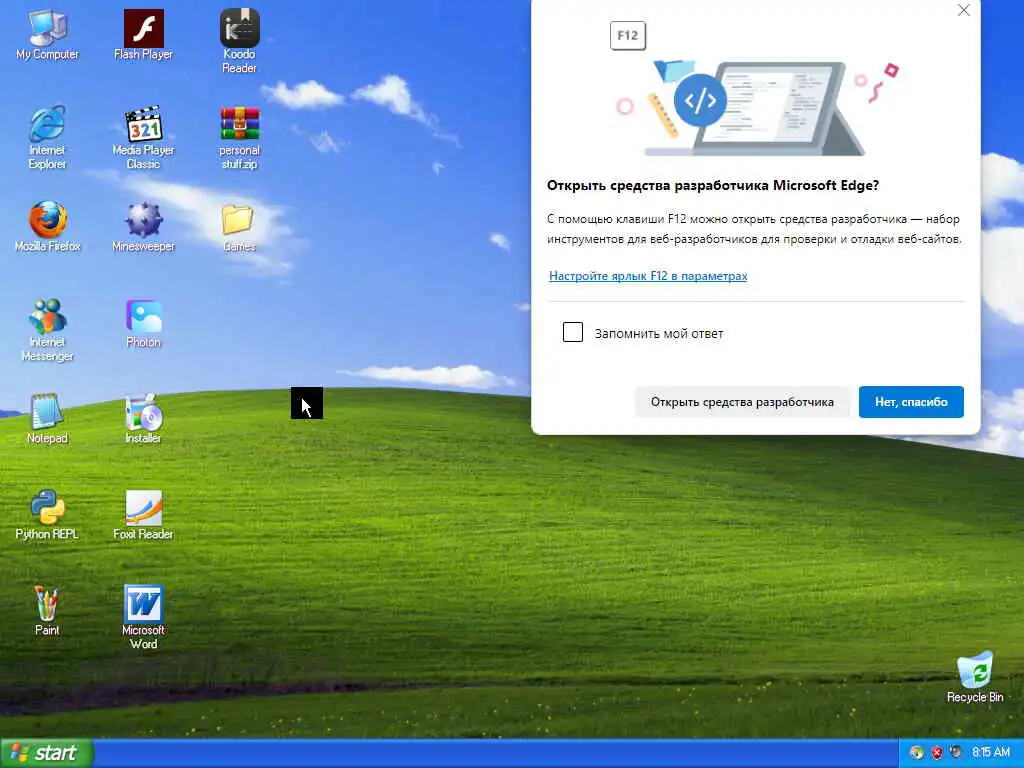Open Minesweeper game icon
1024x768 pixels.
pos(143,227)
